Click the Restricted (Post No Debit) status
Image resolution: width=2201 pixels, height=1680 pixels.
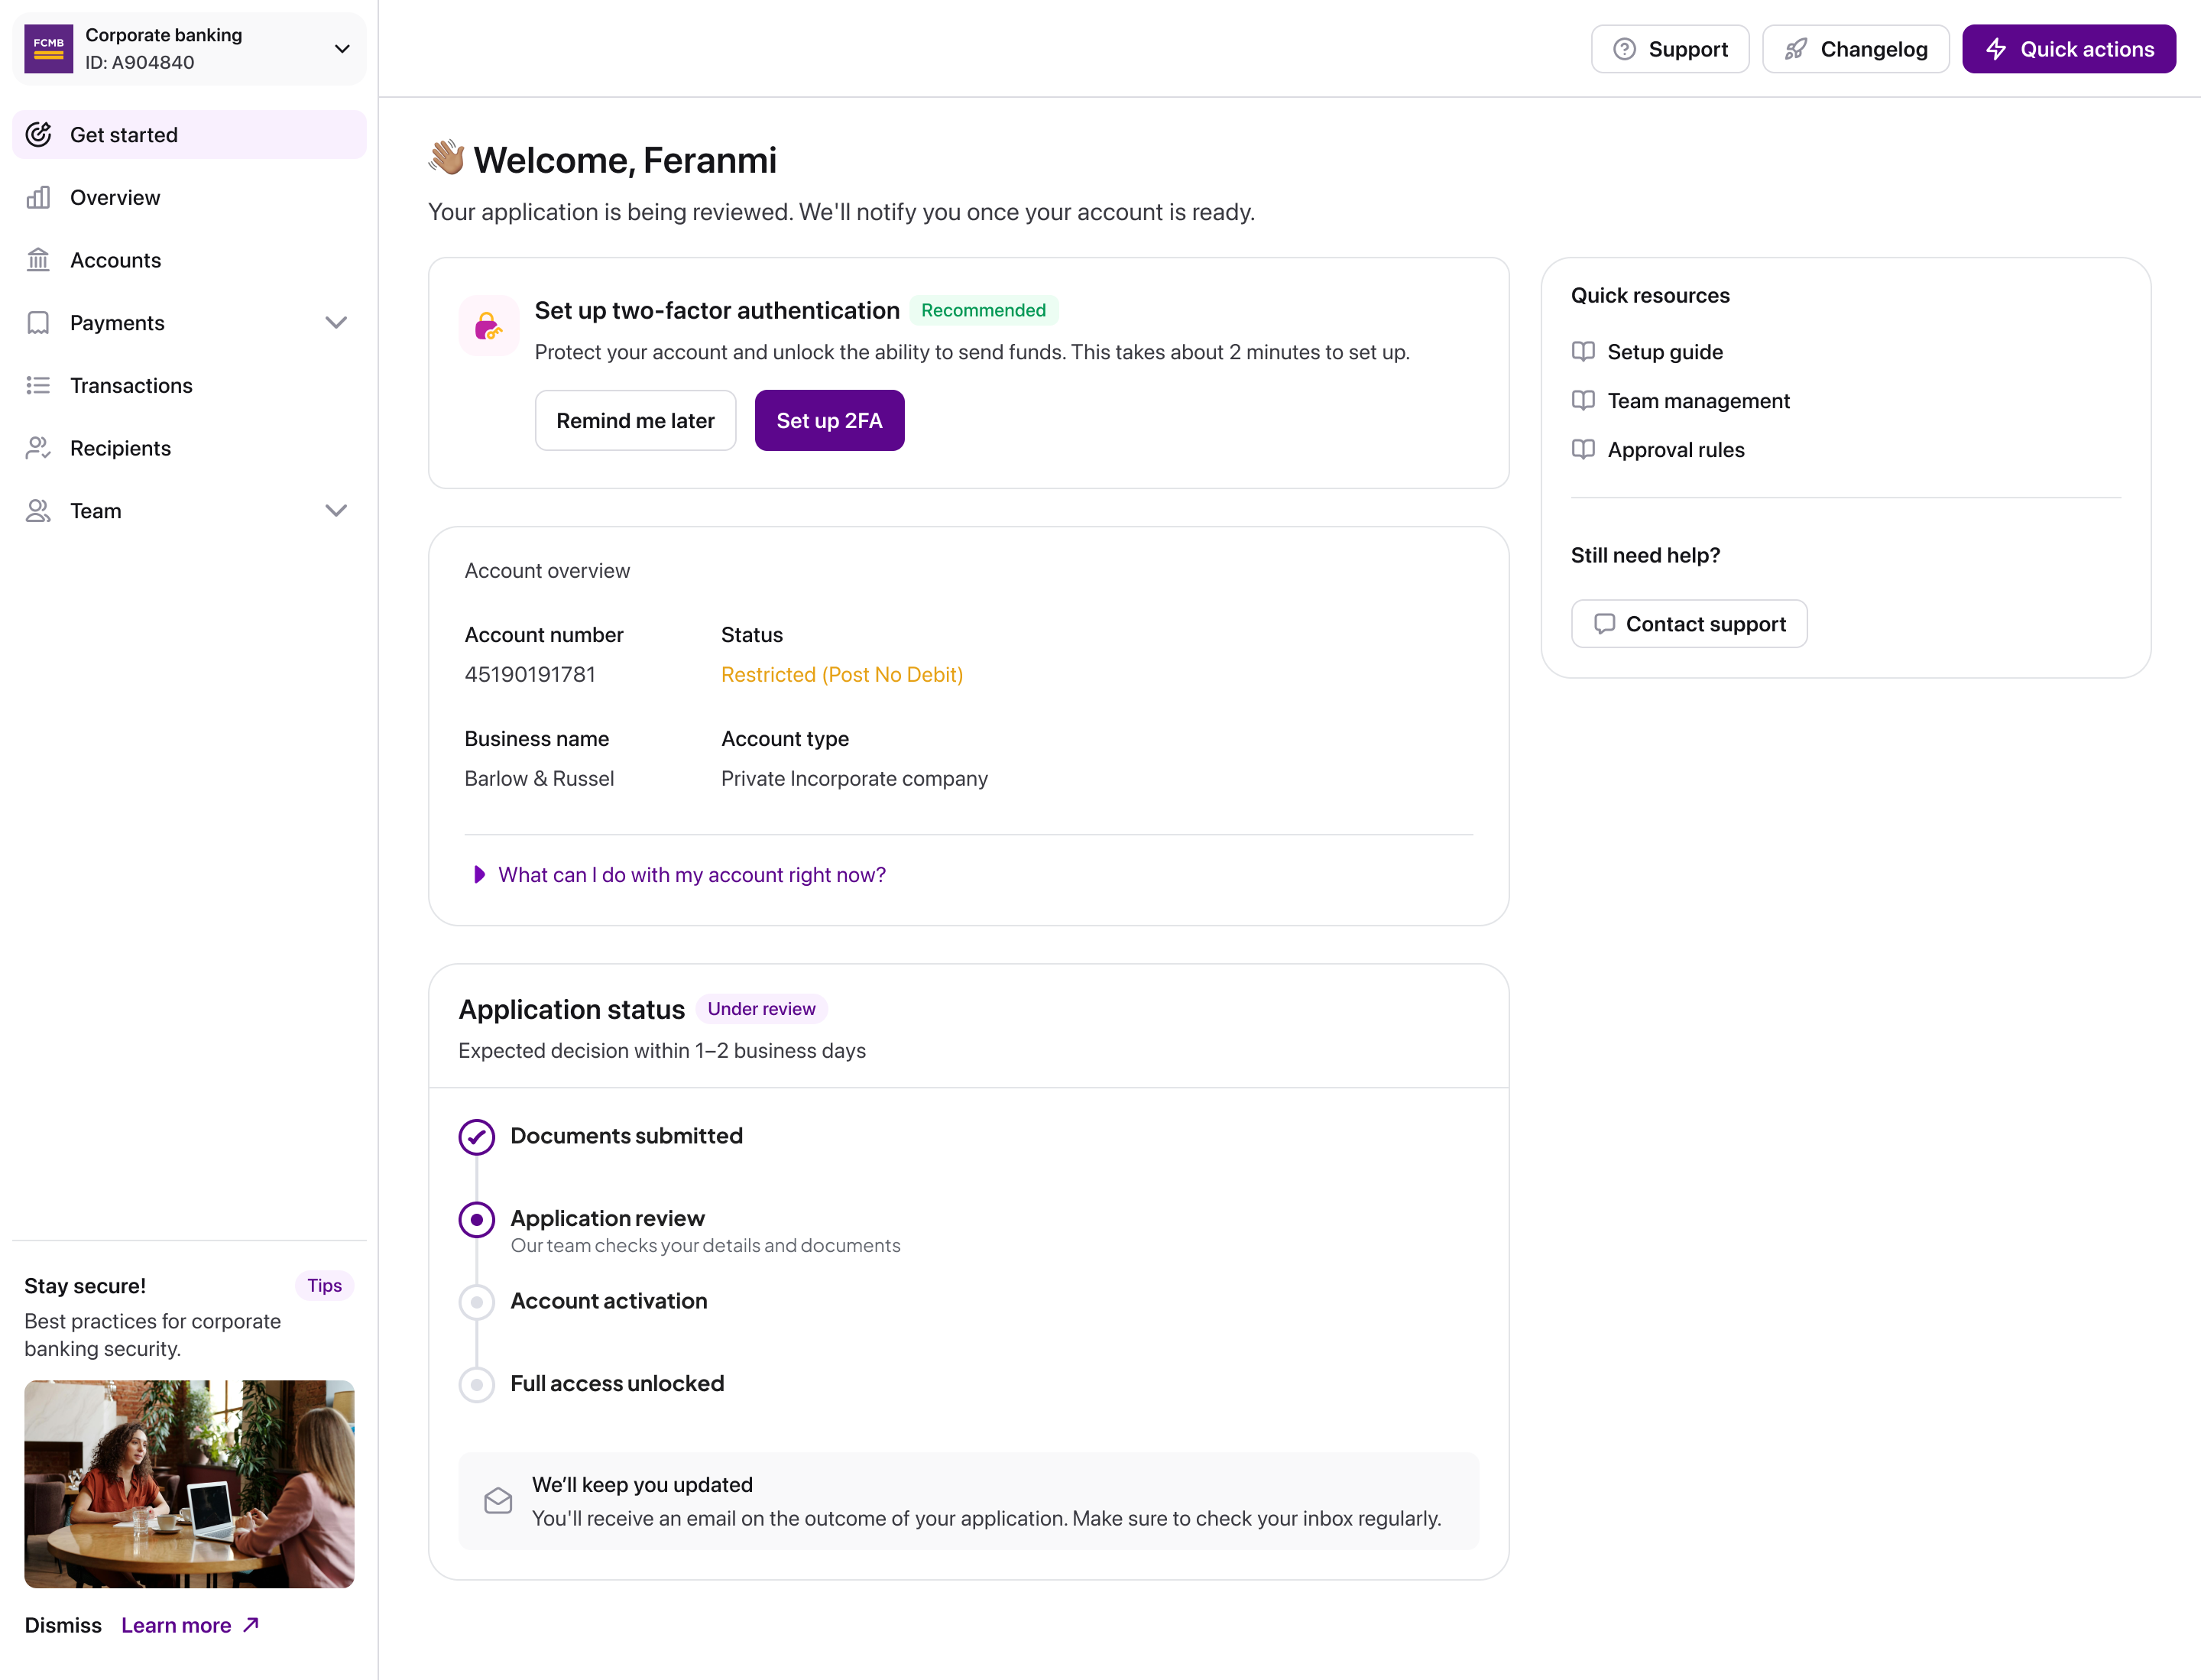pyautogui.click(x=842, y=675)
